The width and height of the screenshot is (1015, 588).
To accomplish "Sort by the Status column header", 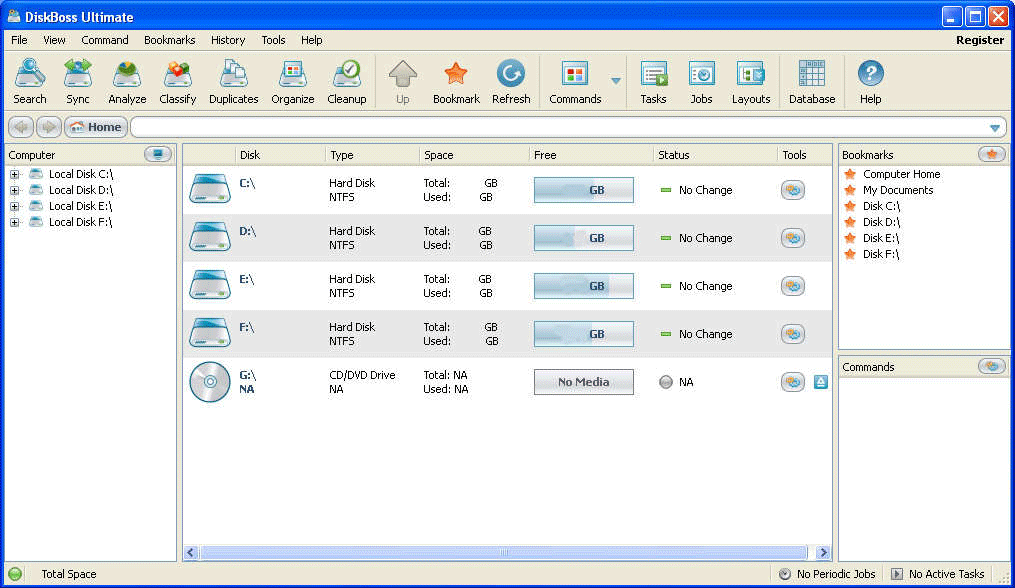I will tap(715, 155).
